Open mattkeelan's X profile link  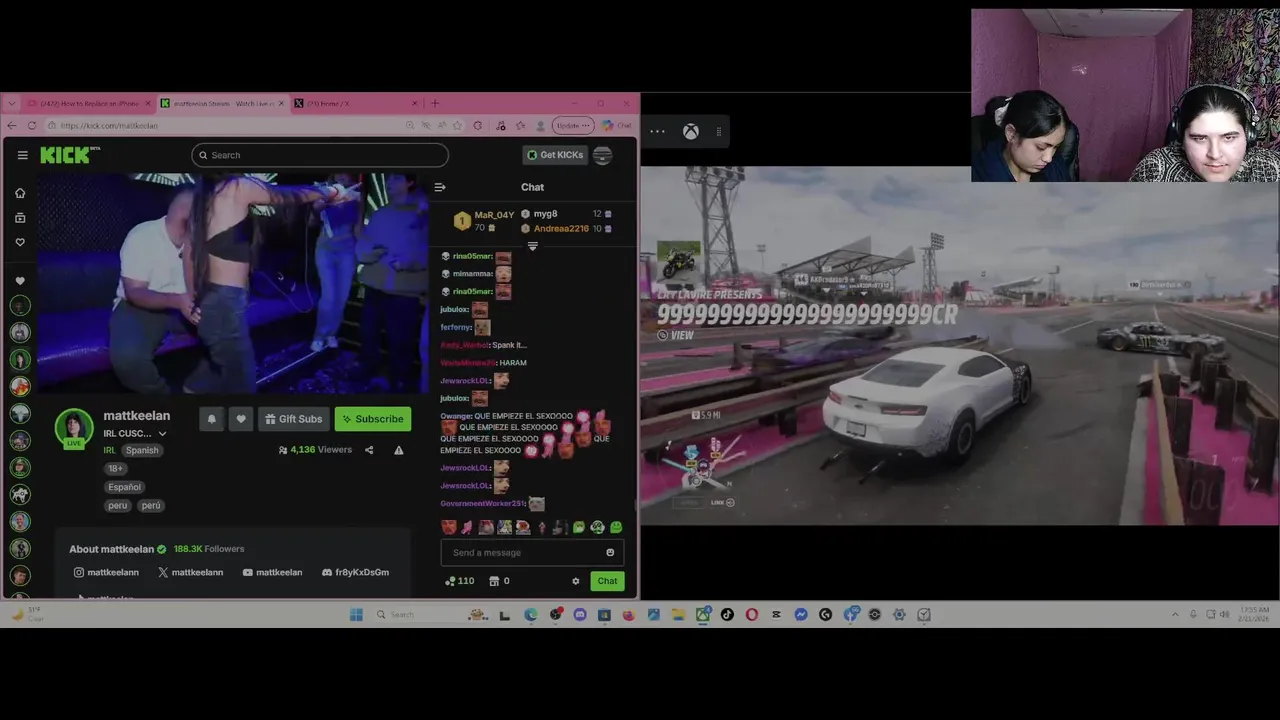190,572
